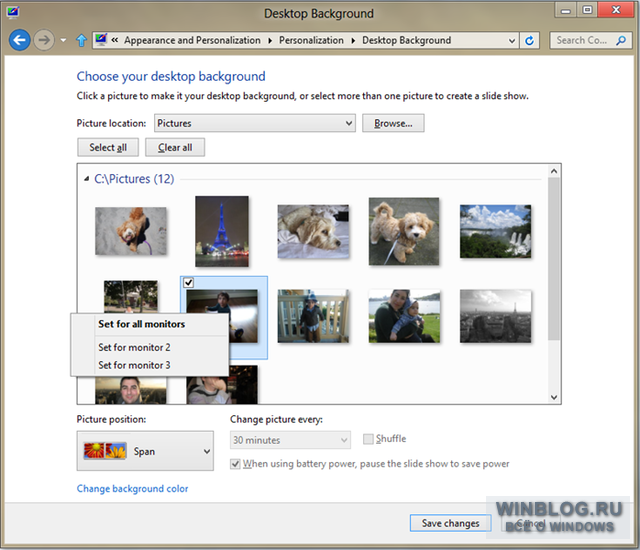Select the black-and-white city thumbnail
The image size is (640, 550).
tap(495, 316)
